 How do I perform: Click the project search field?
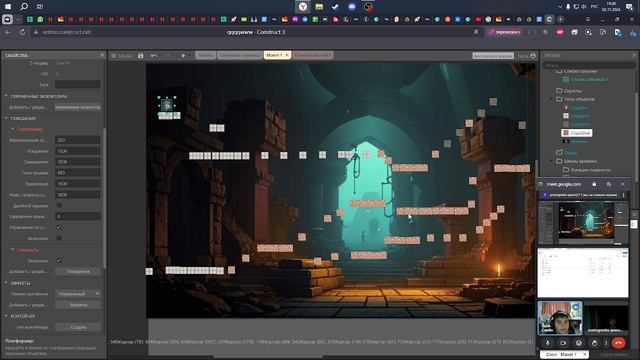pyautogui.click(x=588, y=65)
